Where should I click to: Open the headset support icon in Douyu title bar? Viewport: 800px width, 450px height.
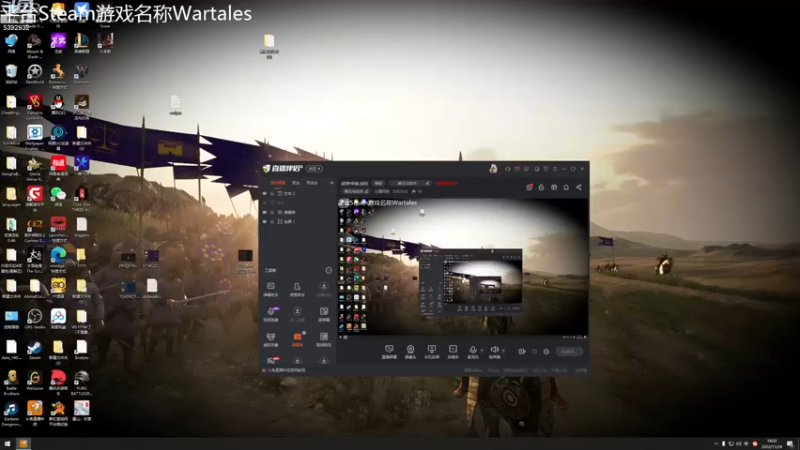[x=507, y=169]
